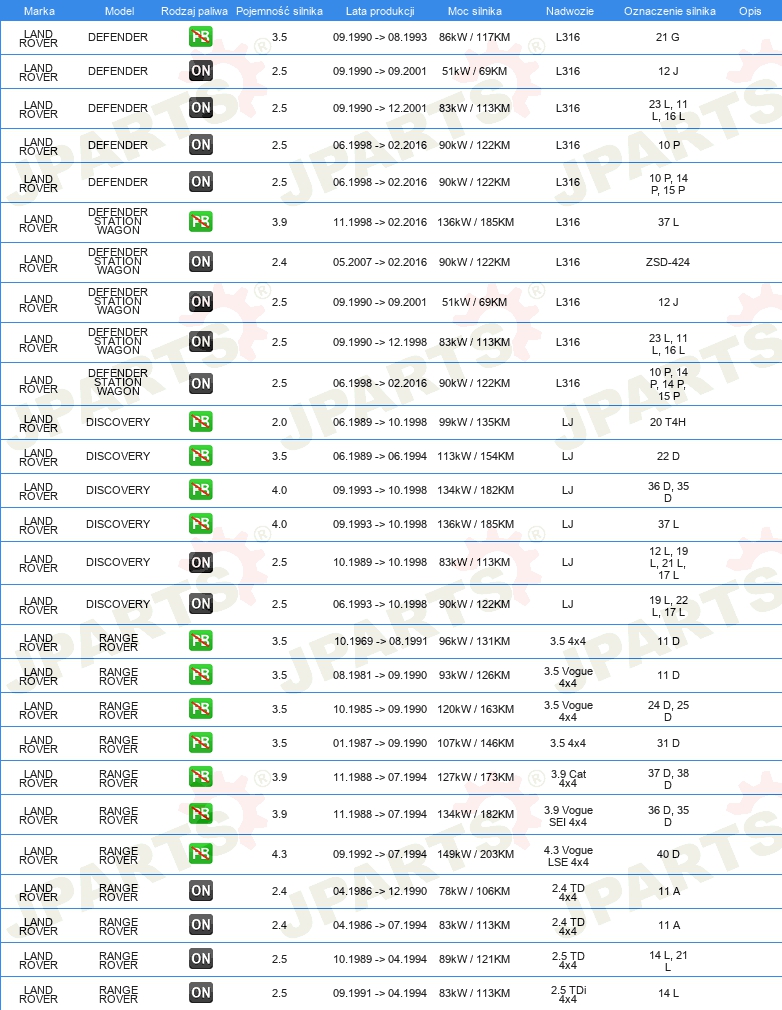Click the petrol icon in the Discovery 2.0 row
Viewport: 782px width, 1010px height.
200,422
